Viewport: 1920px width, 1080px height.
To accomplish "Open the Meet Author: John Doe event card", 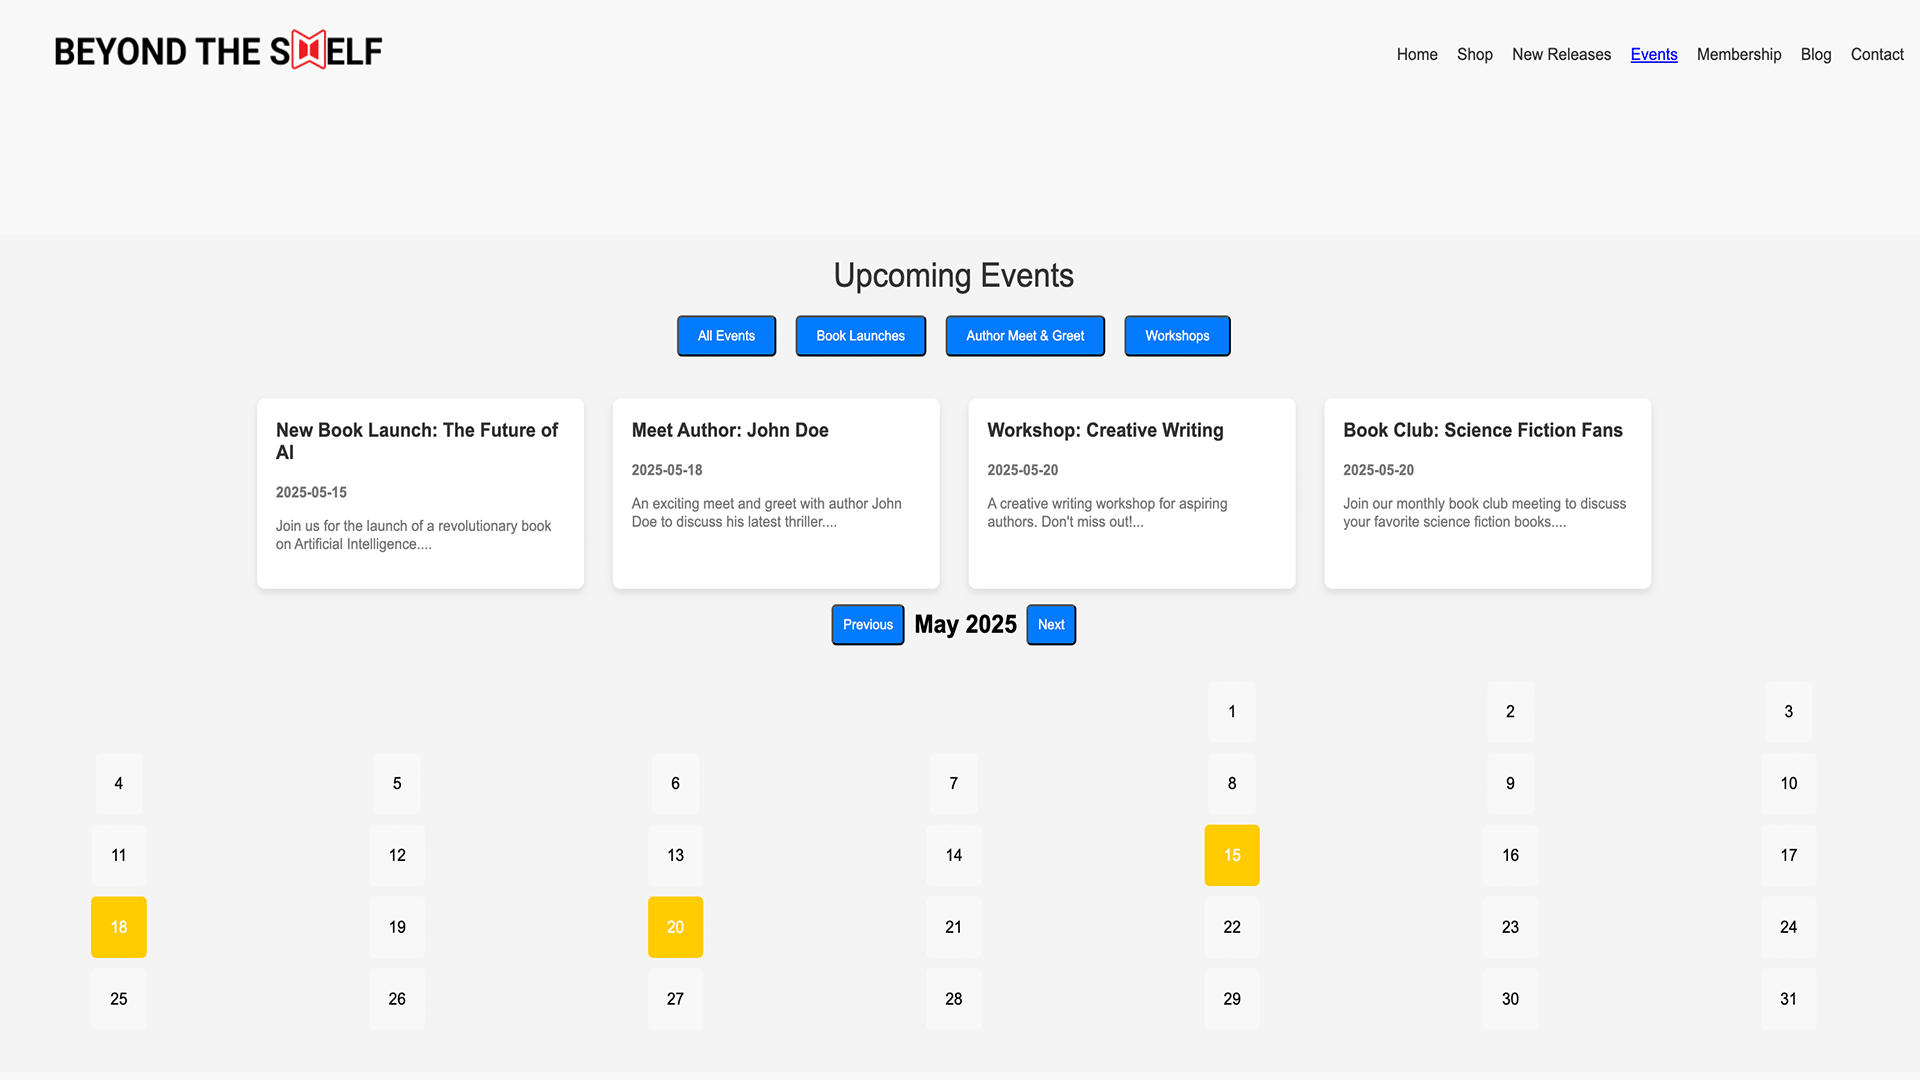I will pos(775,493).
